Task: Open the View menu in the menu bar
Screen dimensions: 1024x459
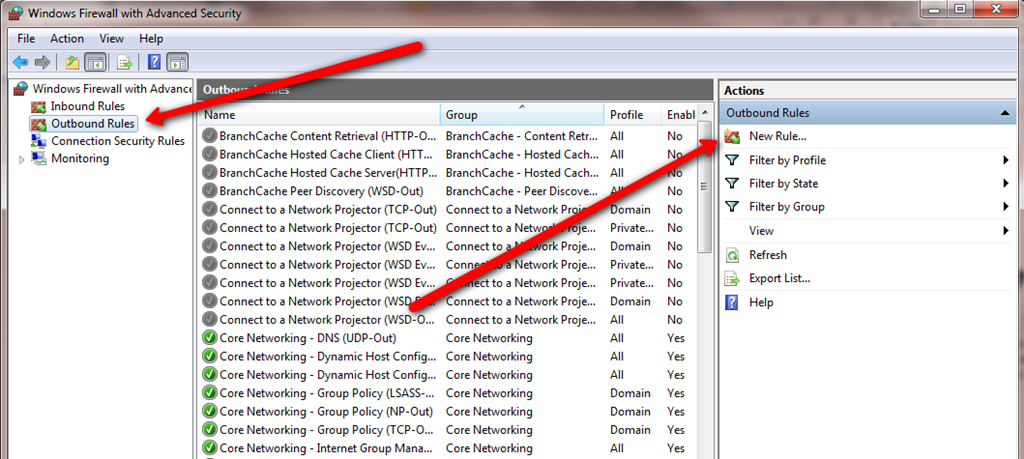Action: click(112, 39)
